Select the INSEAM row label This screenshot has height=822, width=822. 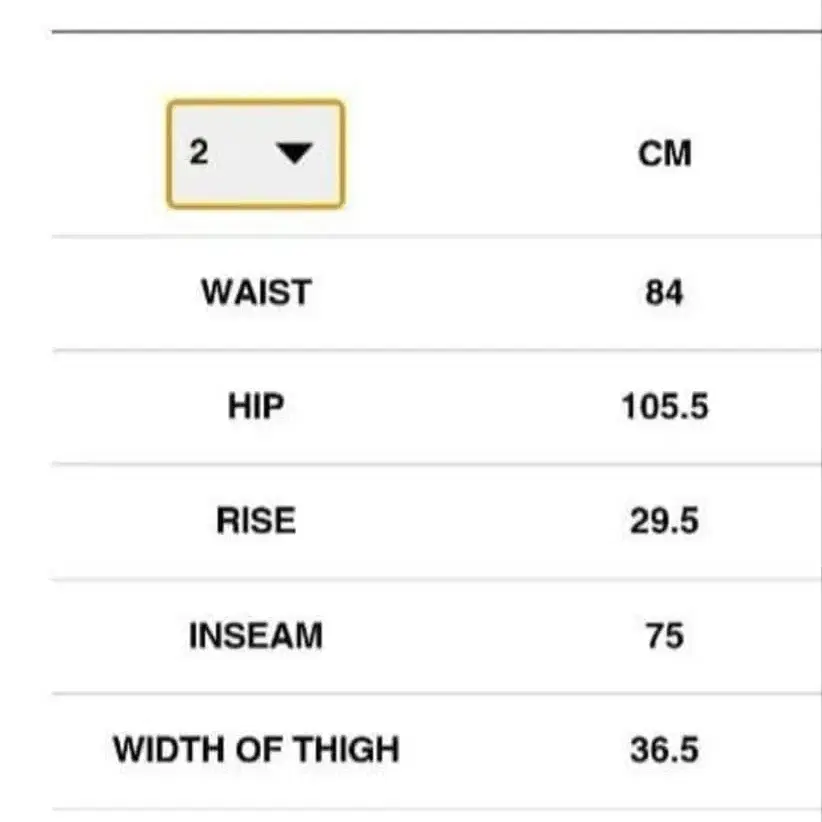pos(256,636)
